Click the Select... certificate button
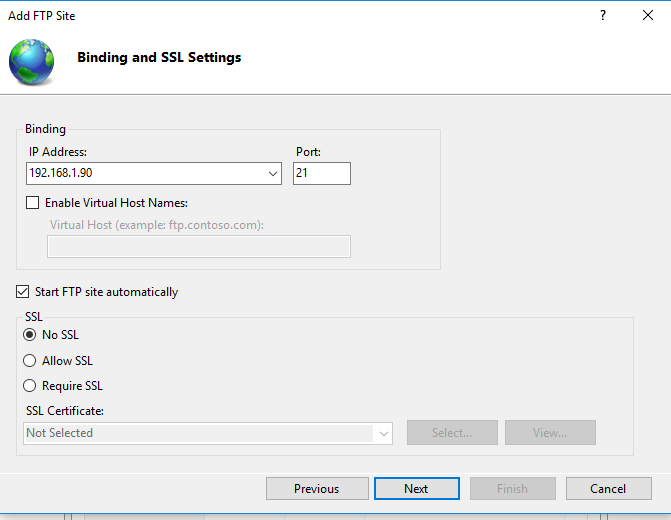The height and width of the screenshot is (520, 671). click(452, 433)
